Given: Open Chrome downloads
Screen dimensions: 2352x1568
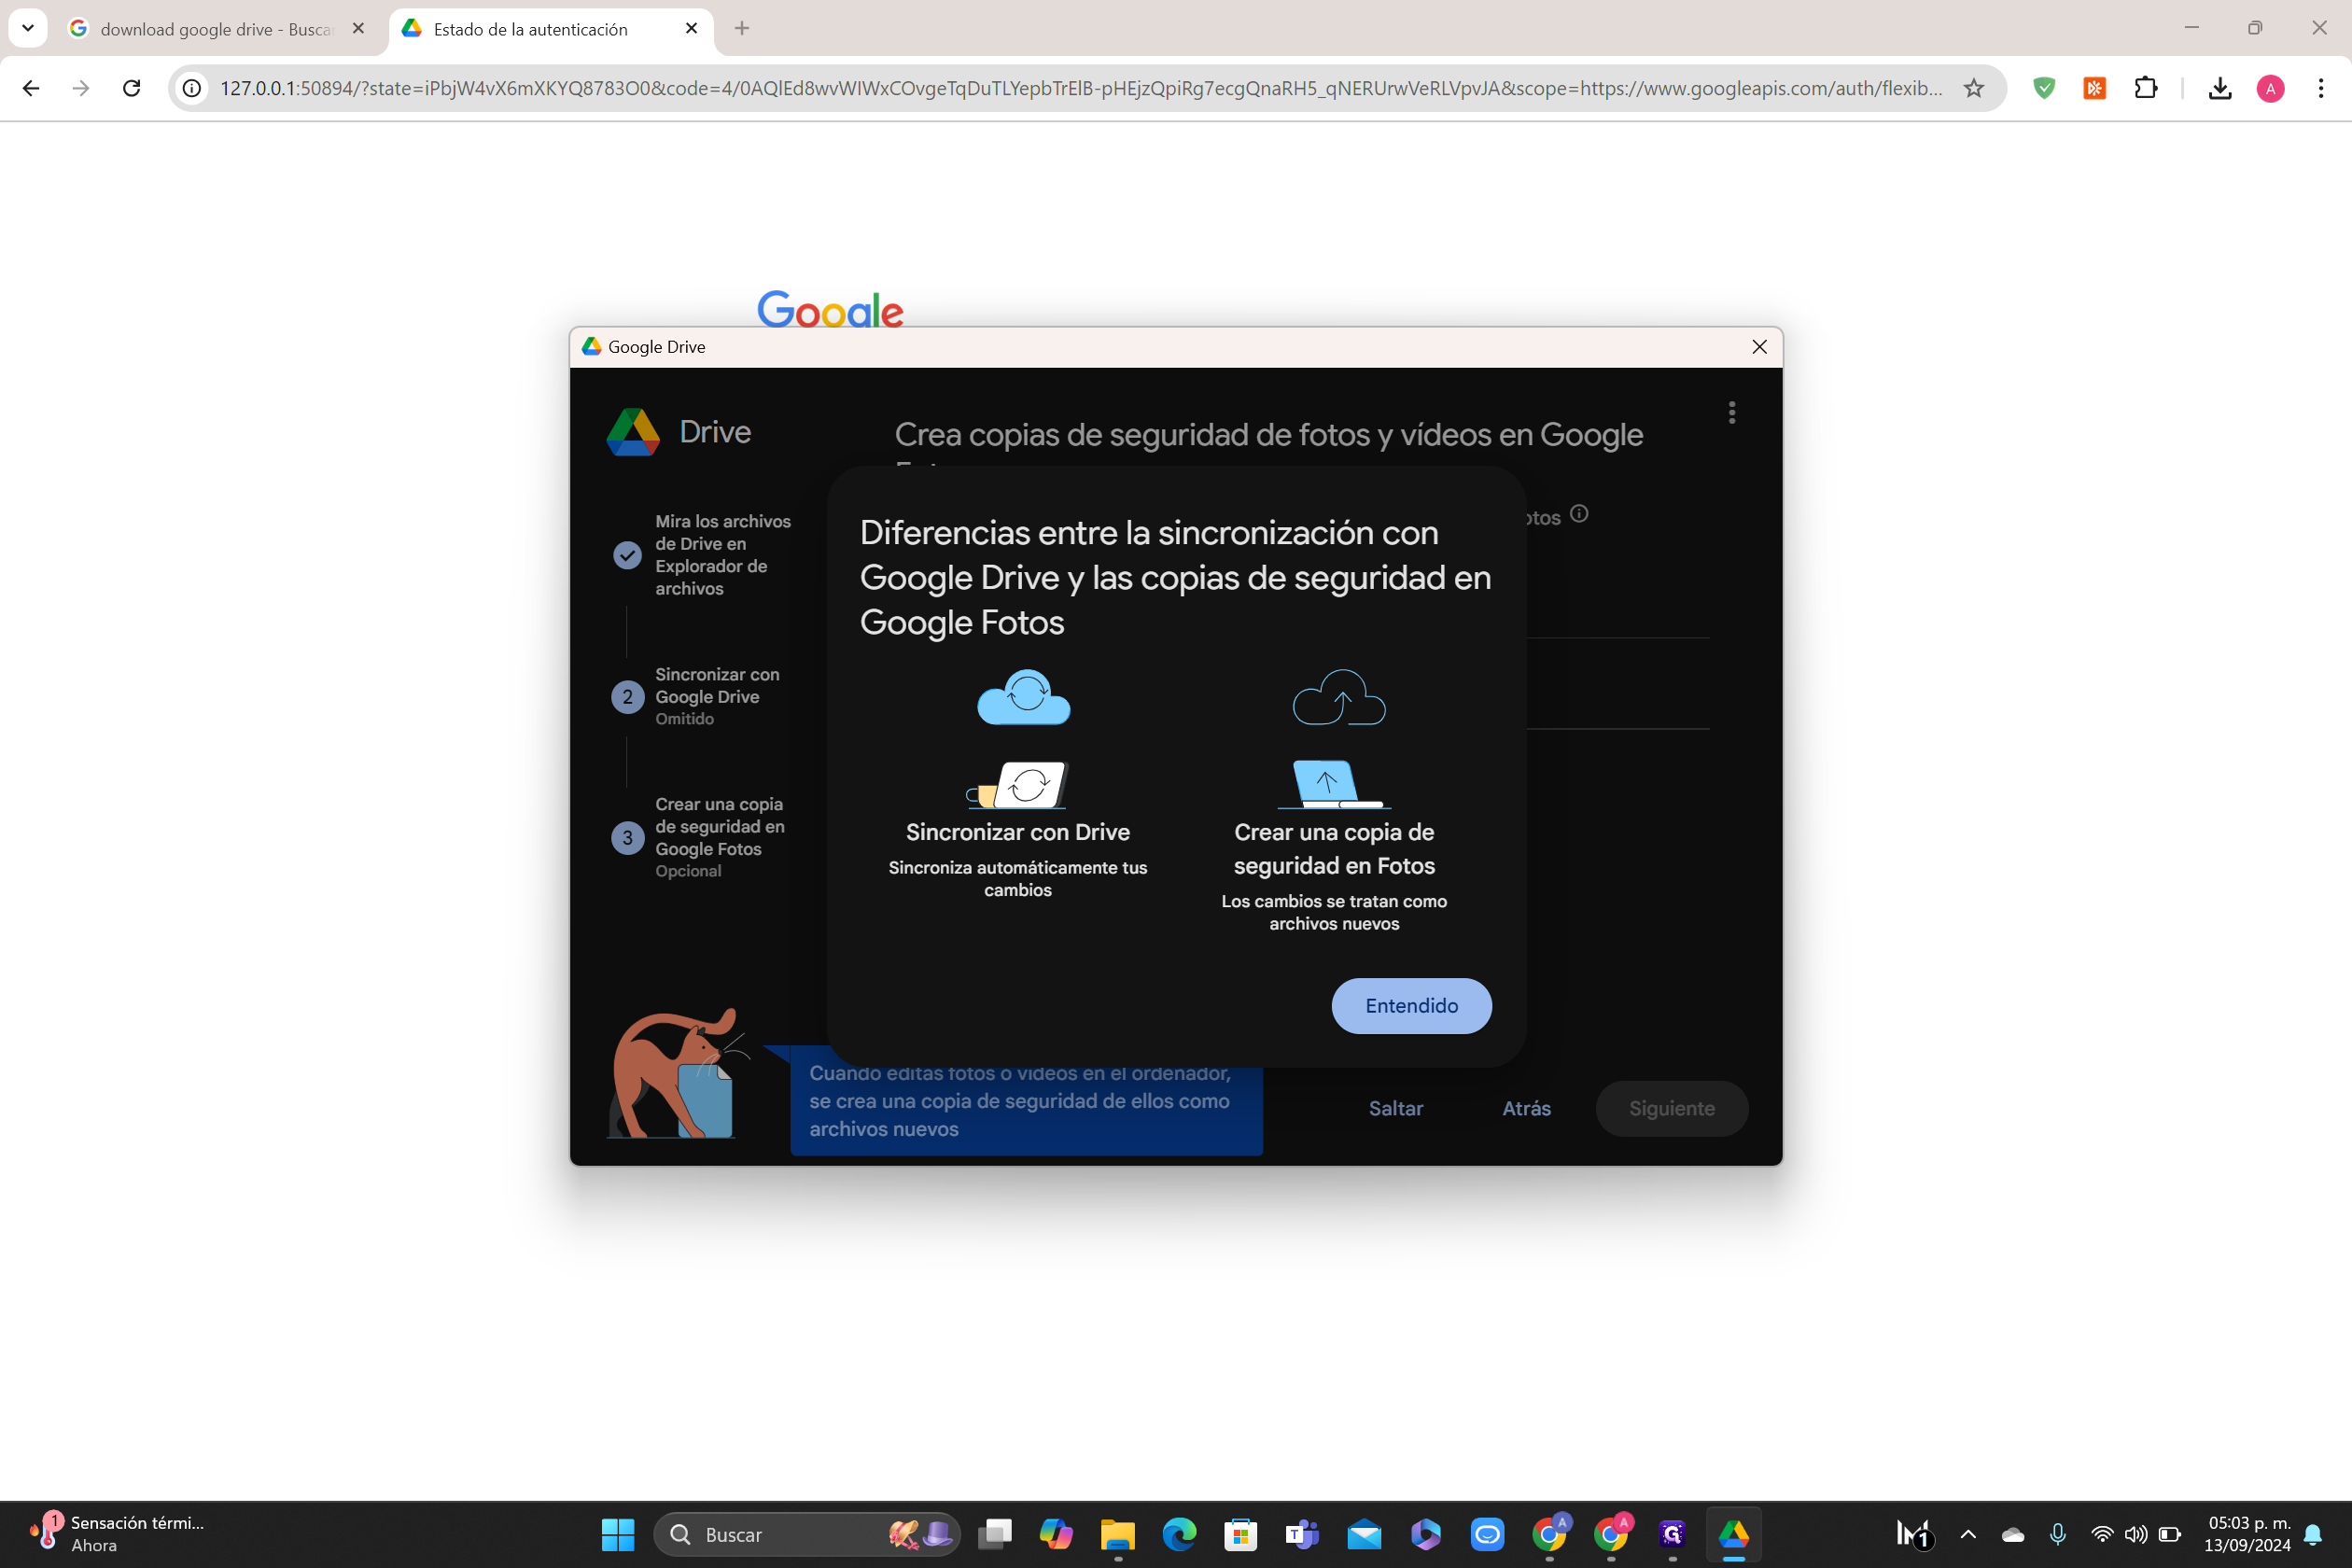Looking at the screenshot, I should (x=2219, y=88).
